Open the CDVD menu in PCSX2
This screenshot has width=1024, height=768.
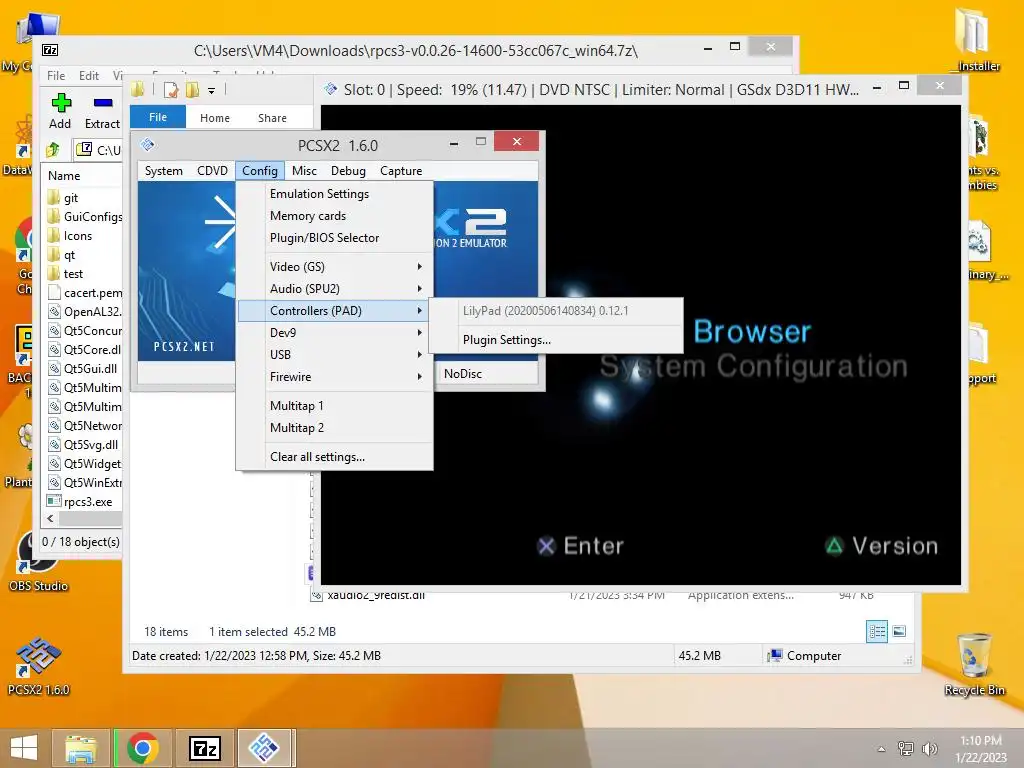212,170
